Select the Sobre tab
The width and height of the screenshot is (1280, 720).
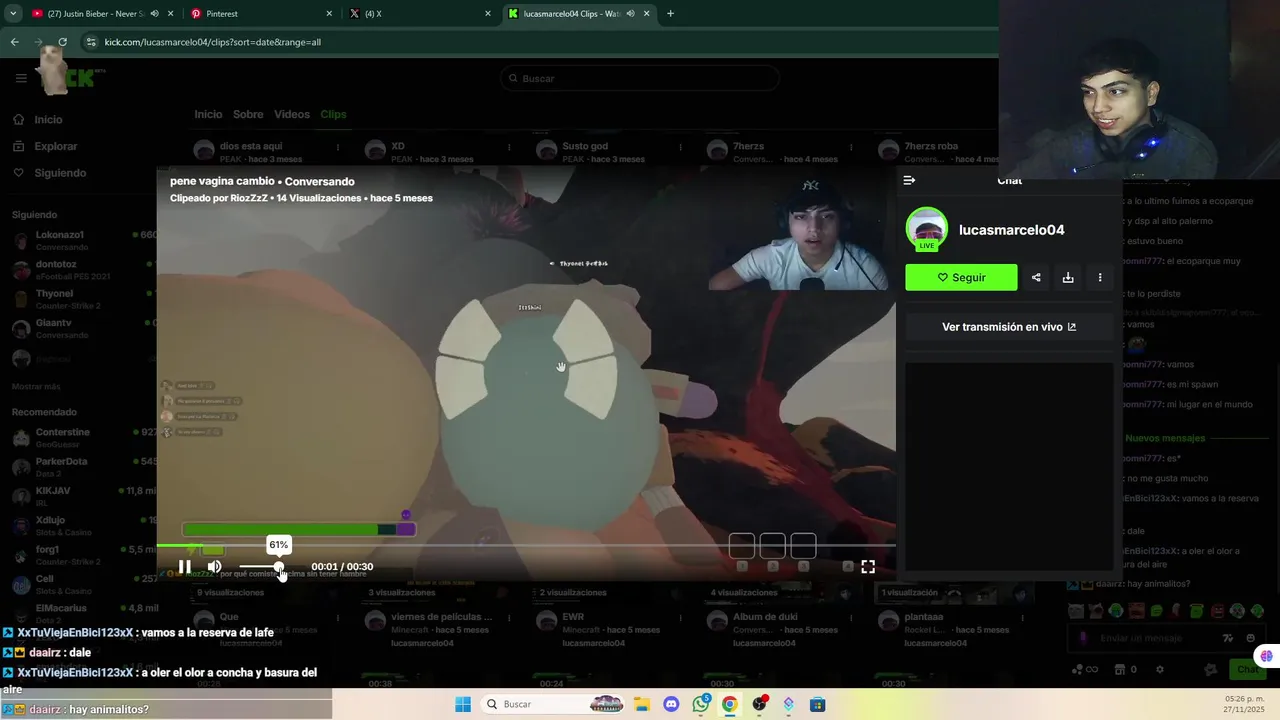(248, 114)
